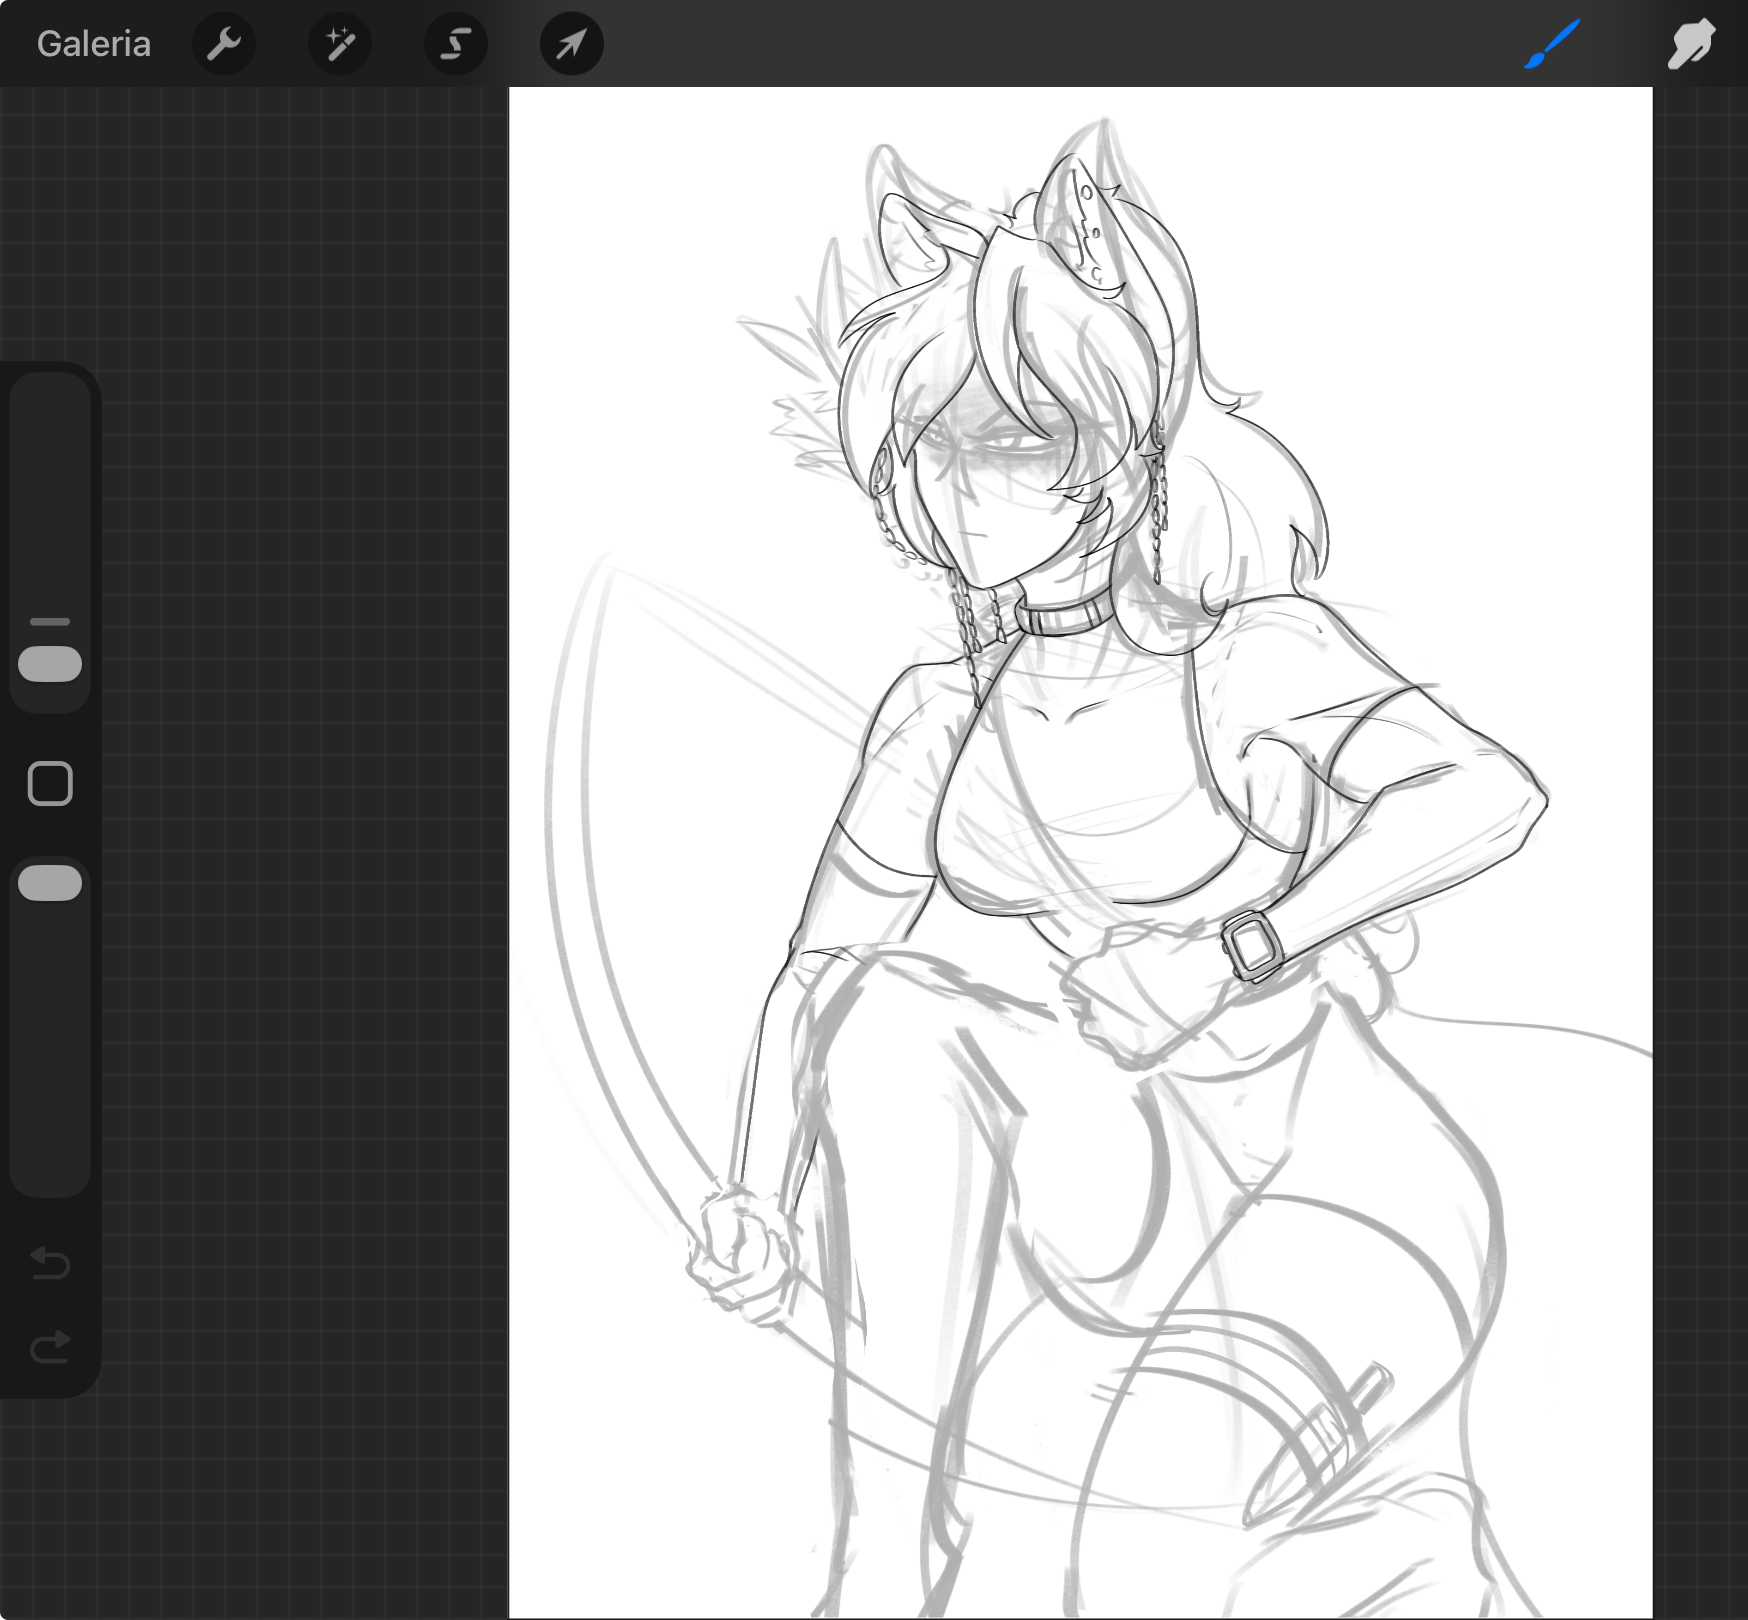Tap the character's wristwatch on the canvas
This screenshot has width=1748, height=1620.
pos(1252,945)
